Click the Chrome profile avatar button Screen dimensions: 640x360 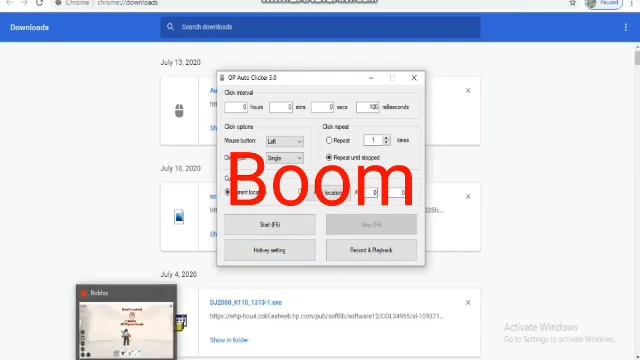604,3
